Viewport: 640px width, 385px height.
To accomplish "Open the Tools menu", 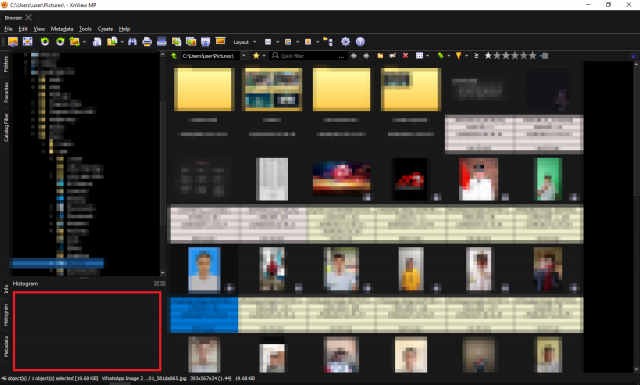I will (85, 29).
